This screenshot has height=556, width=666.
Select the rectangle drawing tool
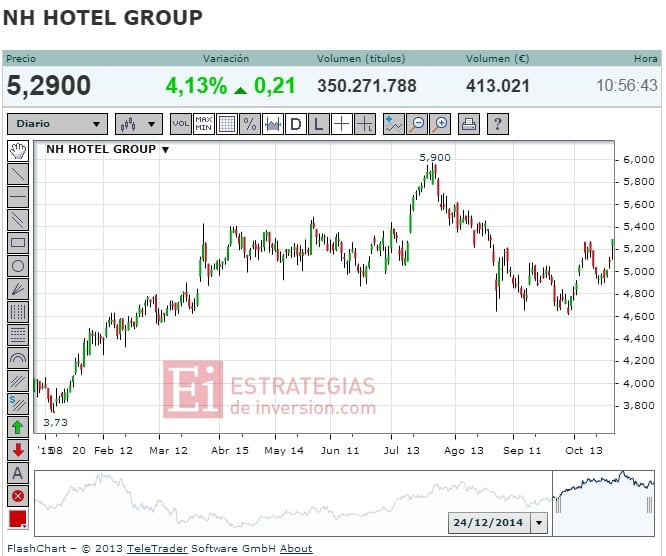pyautogui.click(x=18, y=243)
